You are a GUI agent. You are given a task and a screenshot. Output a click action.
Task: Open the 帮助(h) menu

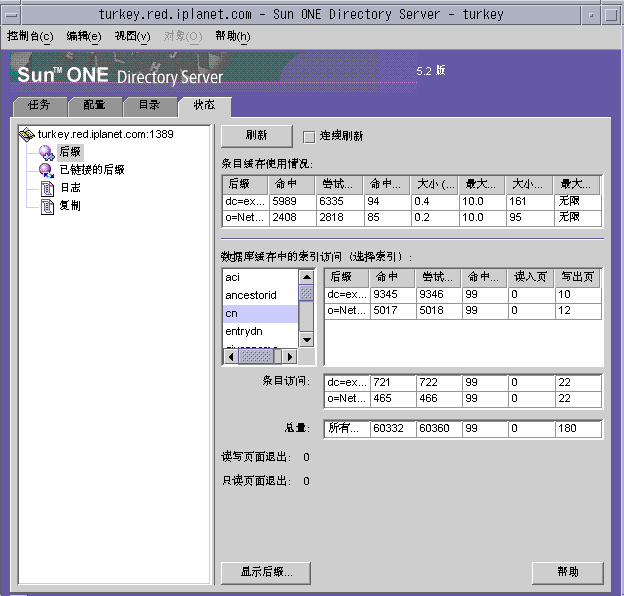tap(233, 37)
